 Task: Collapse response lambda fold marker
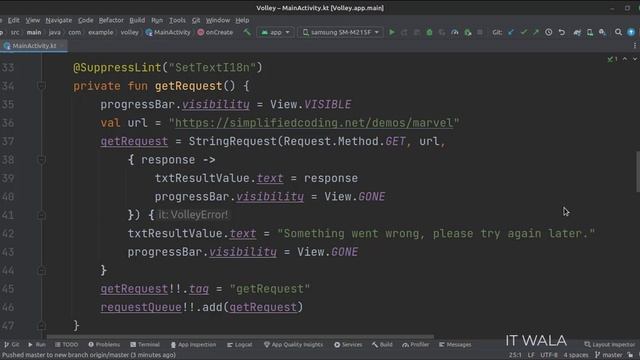41,160
